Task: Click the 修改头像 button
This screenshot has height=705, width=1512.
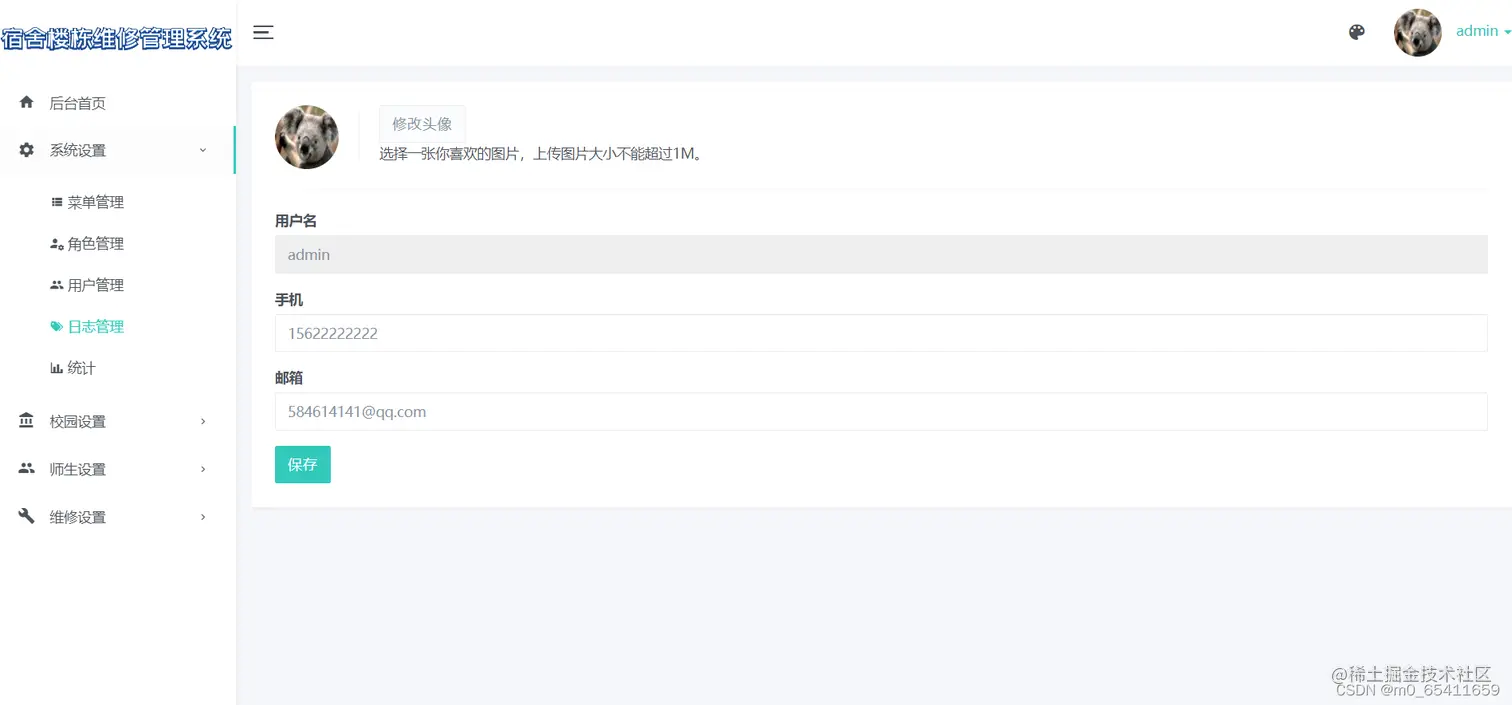Action: [x=422, y=124]
